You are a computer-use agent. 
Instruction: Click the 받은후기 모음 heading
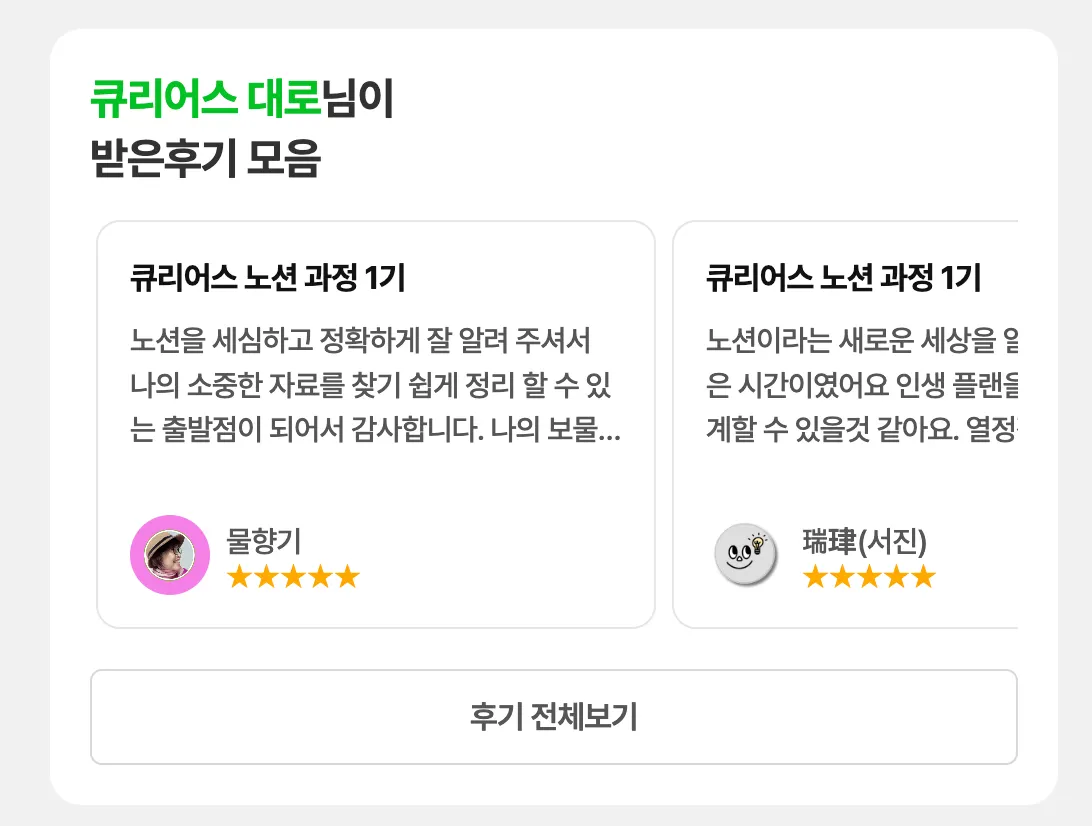[x=205, y=159]
